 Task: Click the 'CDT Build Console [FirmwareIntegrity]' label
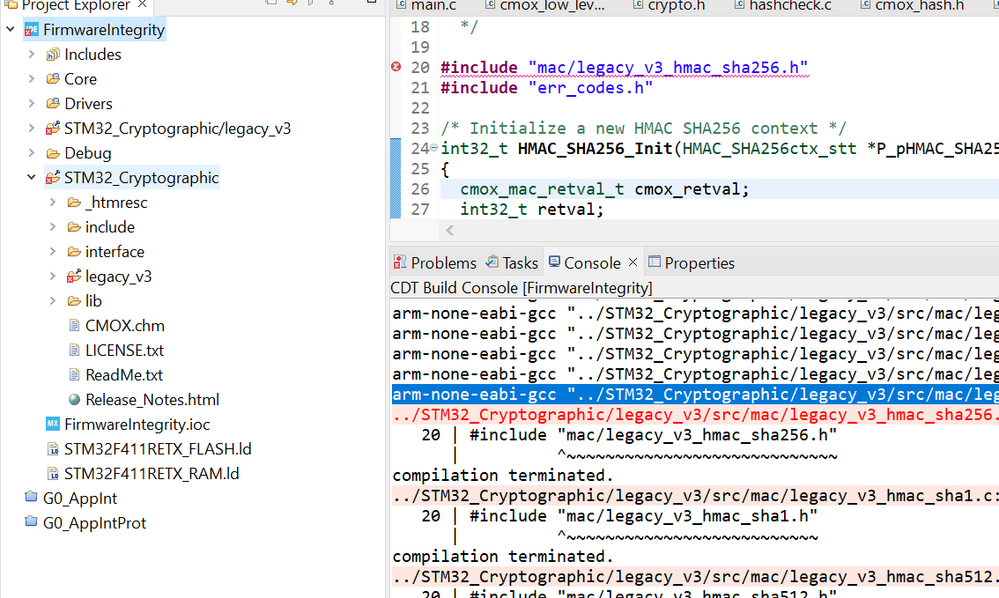click(521, 288)
